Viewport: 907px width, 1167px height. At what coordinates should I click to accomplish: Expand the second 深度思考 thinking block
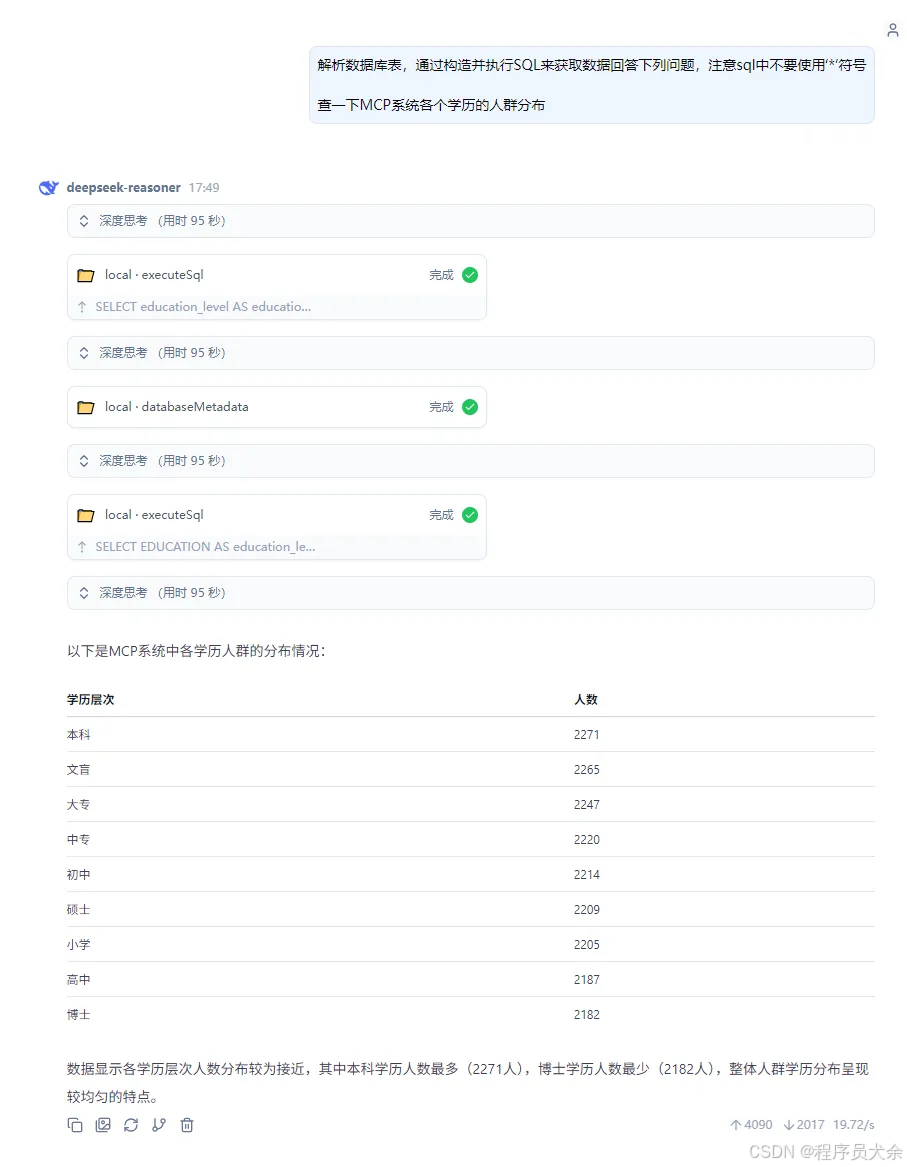coord(84,353)
